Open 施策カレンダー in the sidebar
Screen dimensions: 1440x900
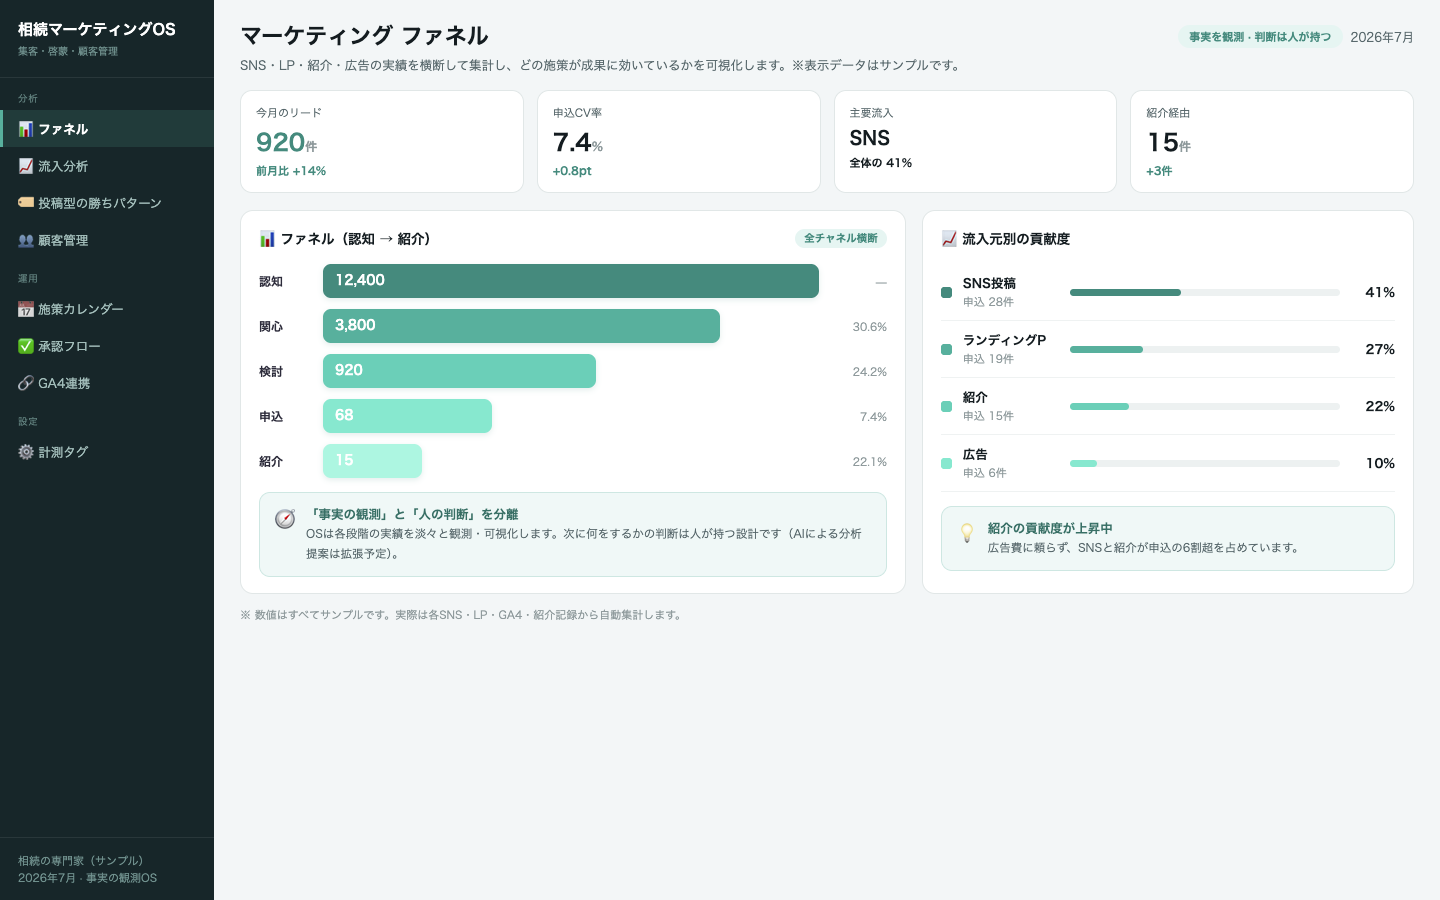[107, 309]
